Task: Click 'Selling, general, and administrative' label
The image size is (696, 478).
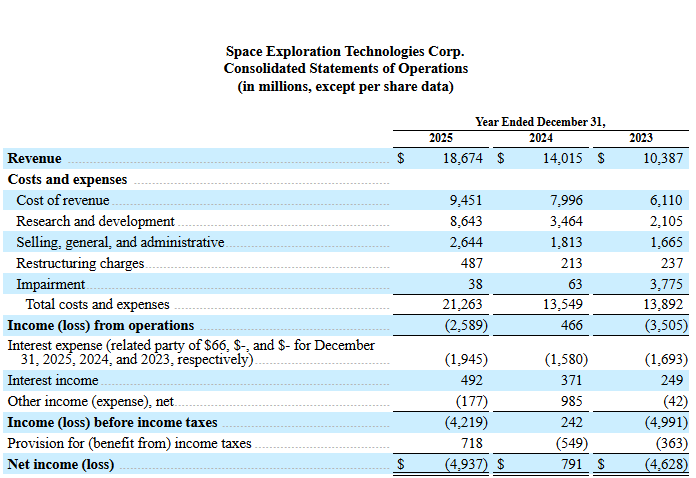Action: click(x=120, y=242)
